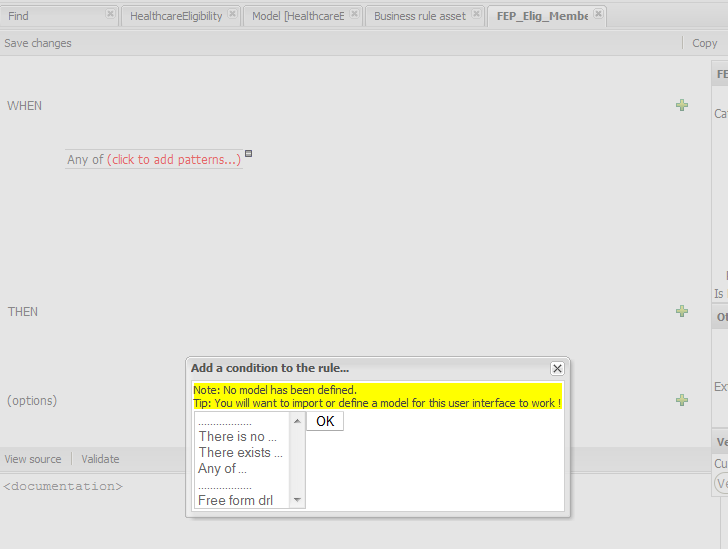Click the Validate link
This screenshot has width=728, height=549.
[x=100, y=459]
